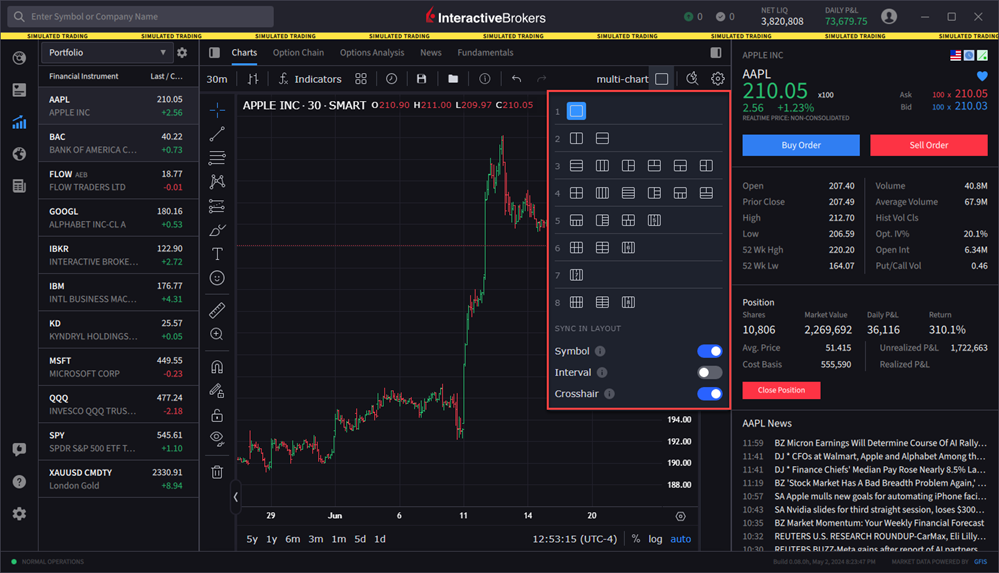Open the quick search chart icon
This screenshot has width=999, height=573.
coord(692,79)
